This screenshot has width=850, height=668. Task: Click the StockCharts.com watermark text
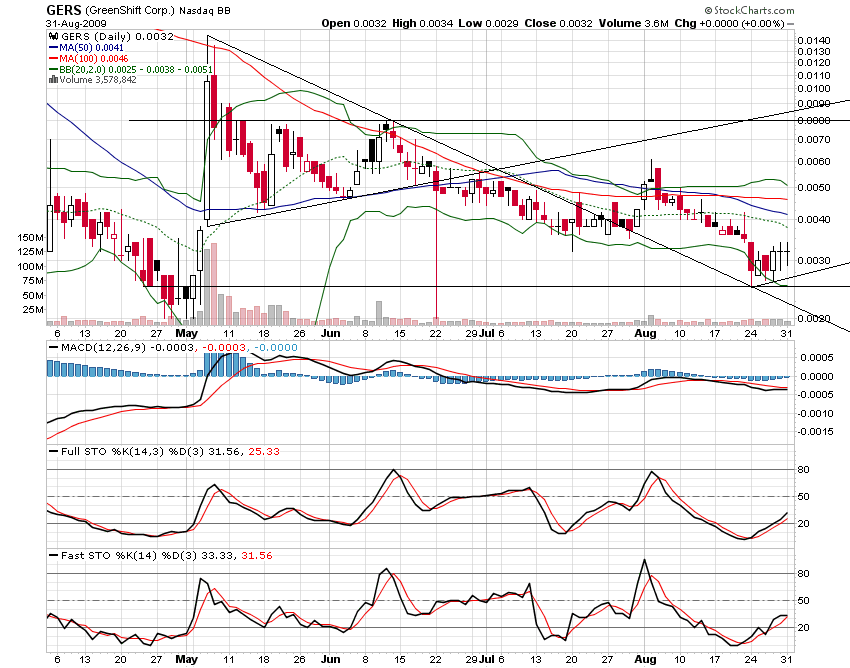tap(750, 10)
